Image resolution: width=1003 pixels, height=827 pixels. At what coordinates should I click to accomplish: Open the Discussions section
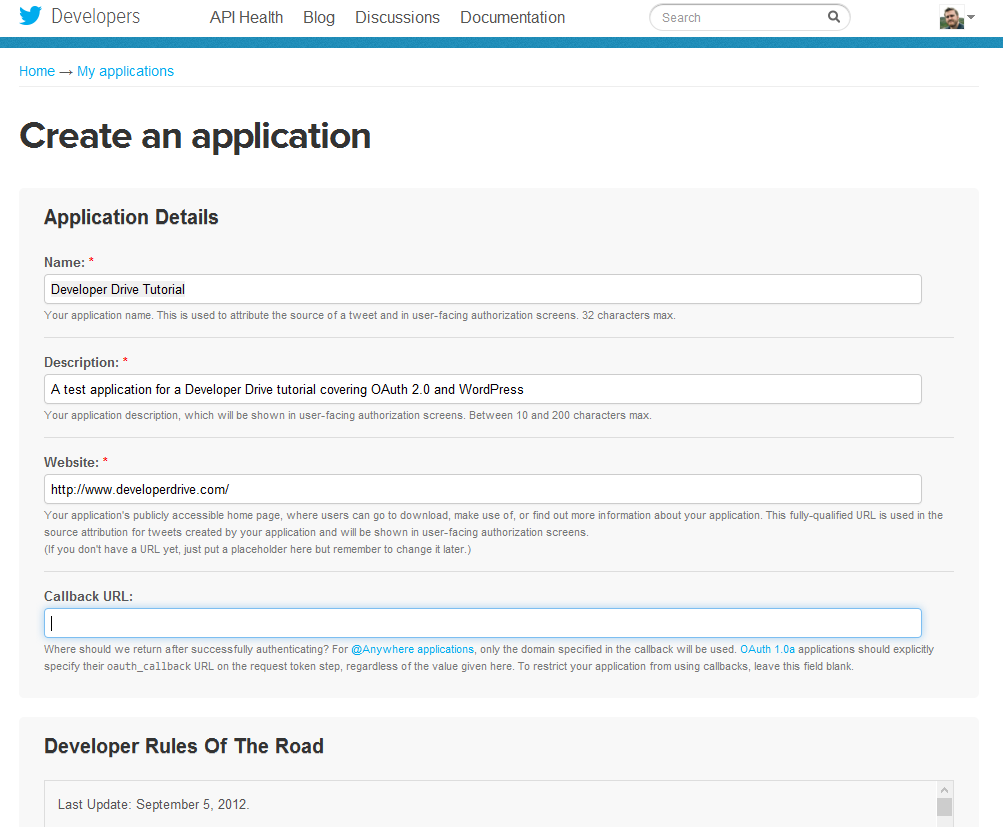tap(397, 17)
